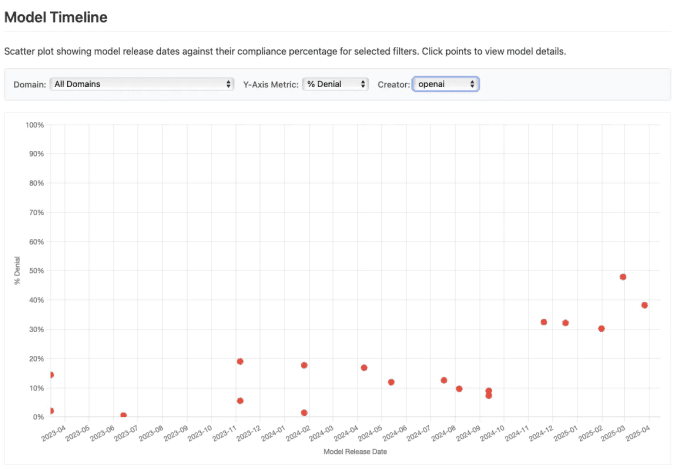Click the 2025-01 data point near 32%
This screenshot has height=470, width=680.
(x=566, y=323)
